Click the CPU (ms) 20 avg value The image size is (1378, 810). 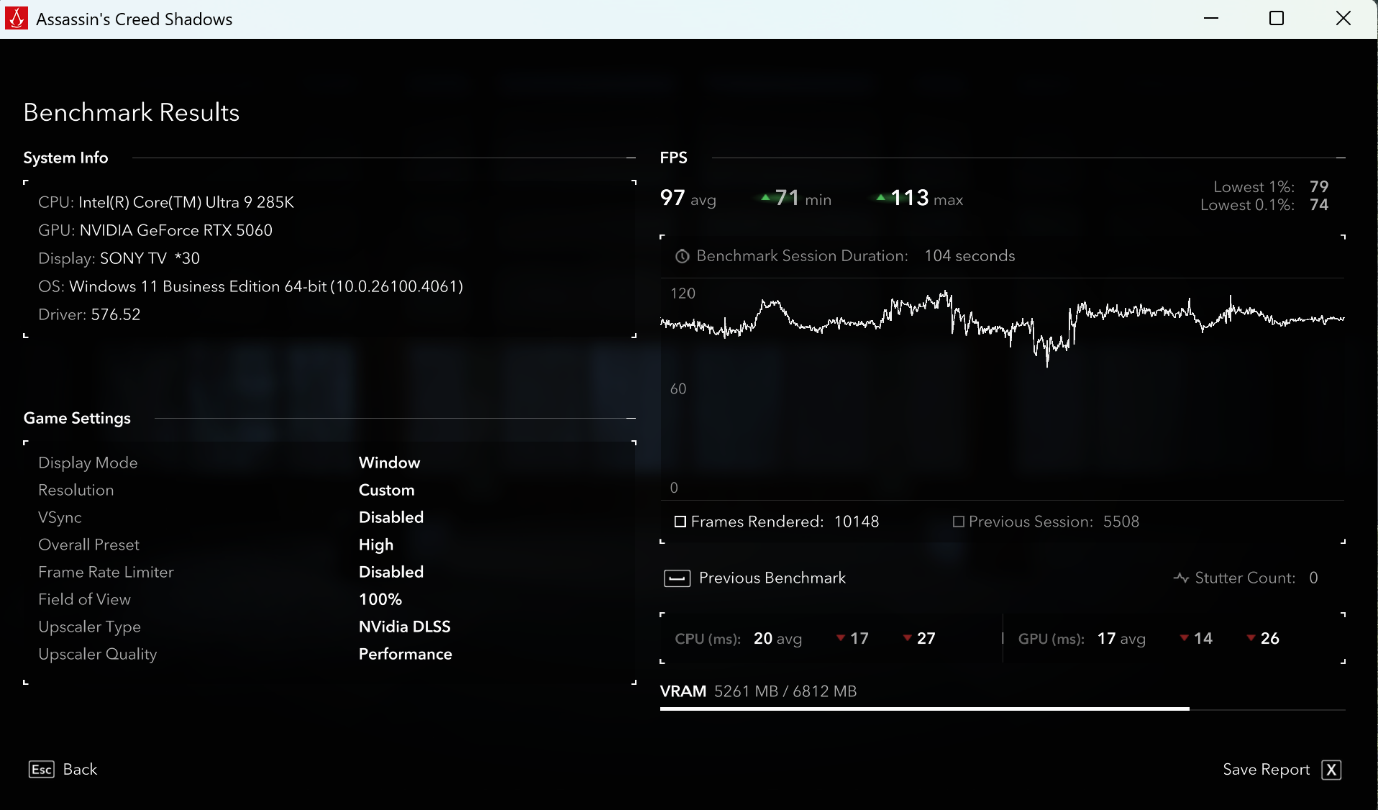point(777,639)
